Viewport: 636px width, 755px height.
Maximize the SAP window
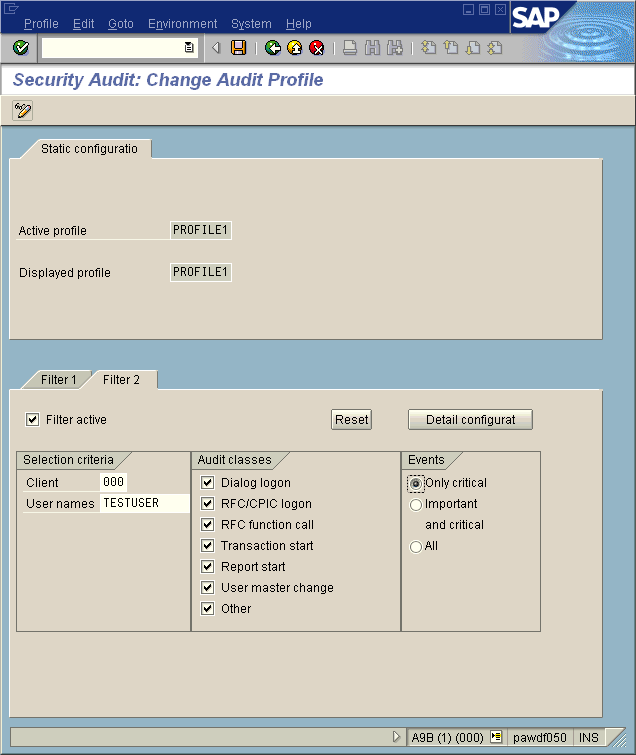pyautogui.click(x=484, y=10)
